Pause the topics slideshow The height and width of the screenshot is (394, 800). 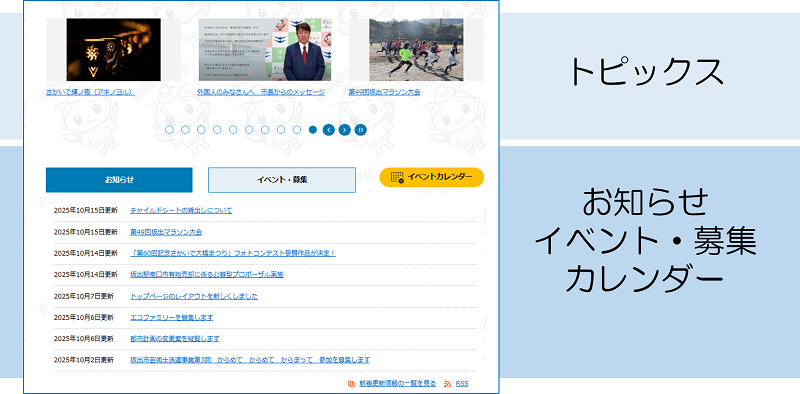(x=361, y=130)
